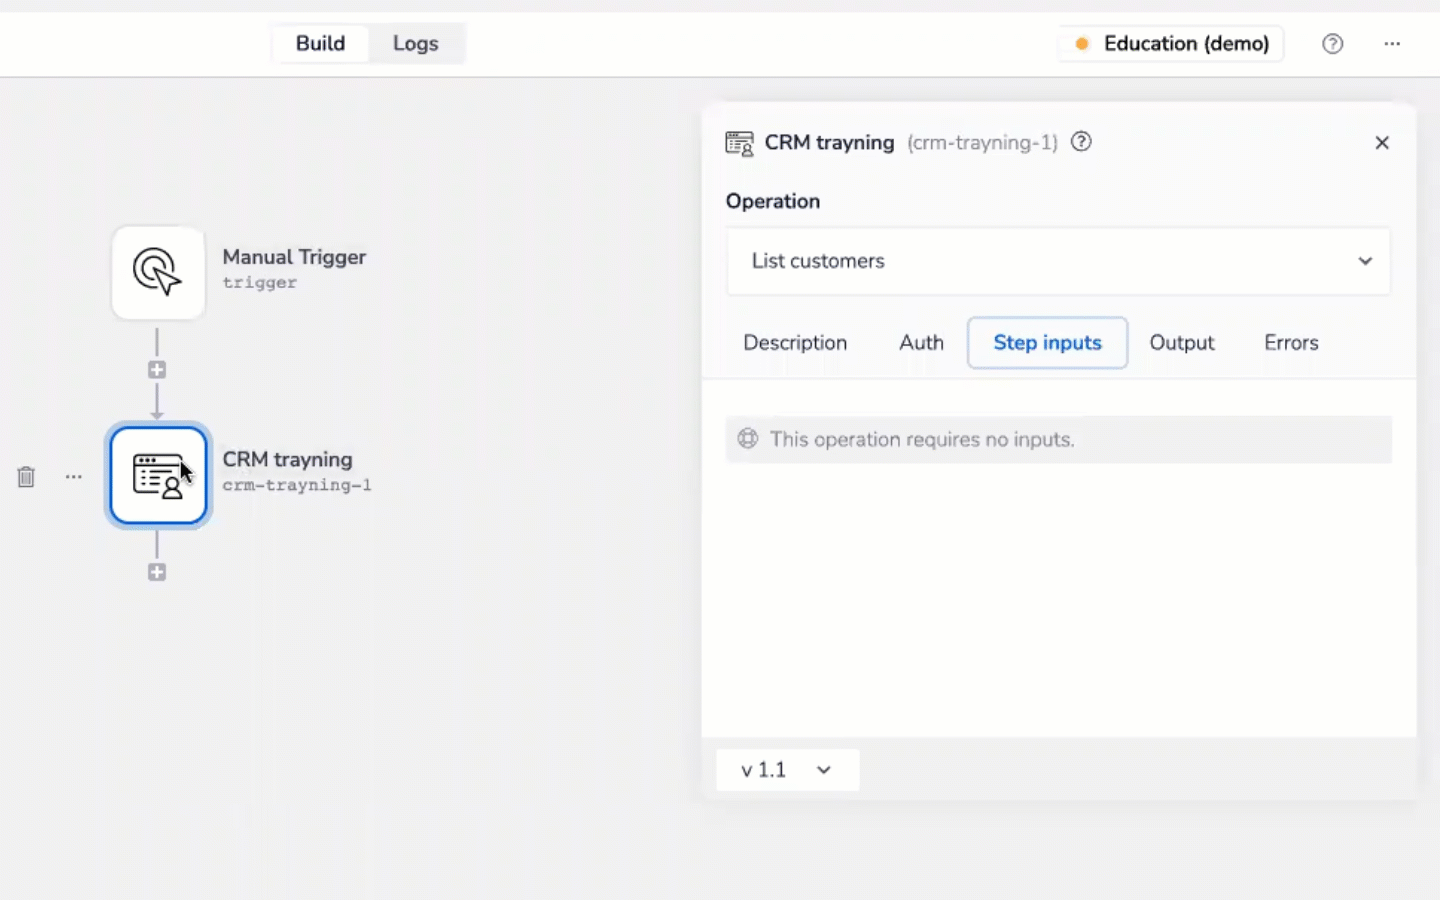Open the Description tab
Screen dimensions: 1440x900
tap(795, 343)
